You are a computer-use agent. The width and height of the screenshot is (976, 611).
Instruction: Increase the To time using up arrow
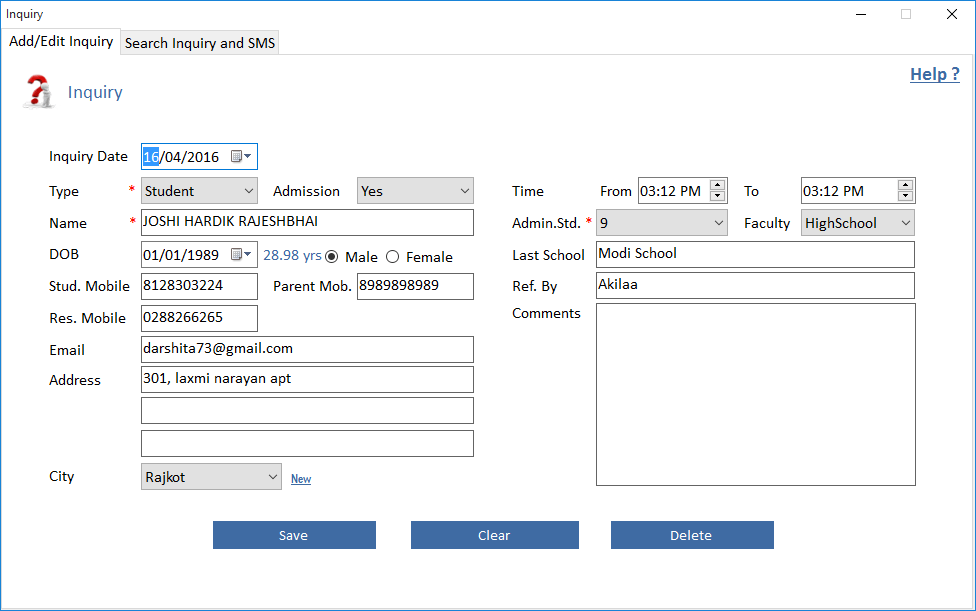[905, 185]
